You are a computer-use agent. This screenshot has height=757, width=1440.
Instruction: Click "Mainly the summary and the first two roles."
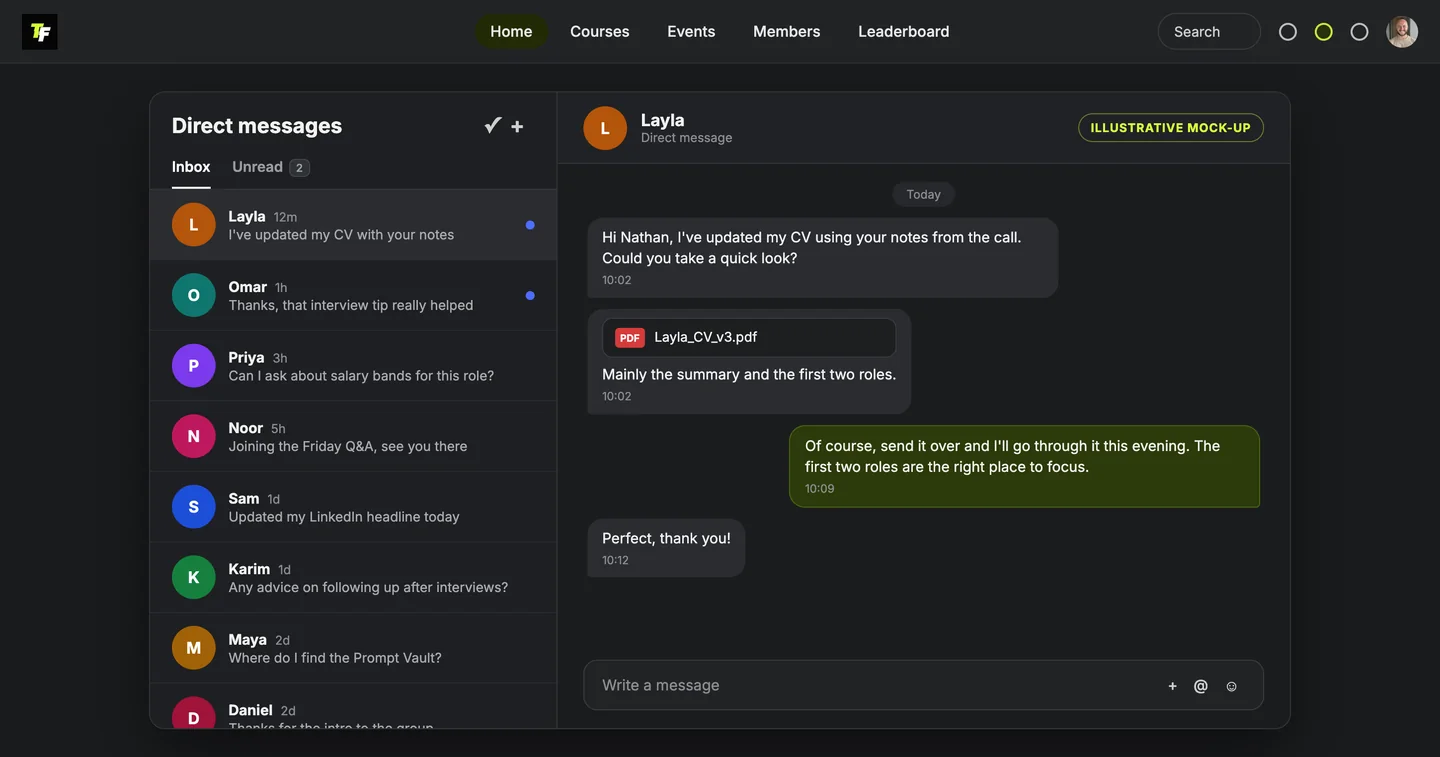pos(749,375)
